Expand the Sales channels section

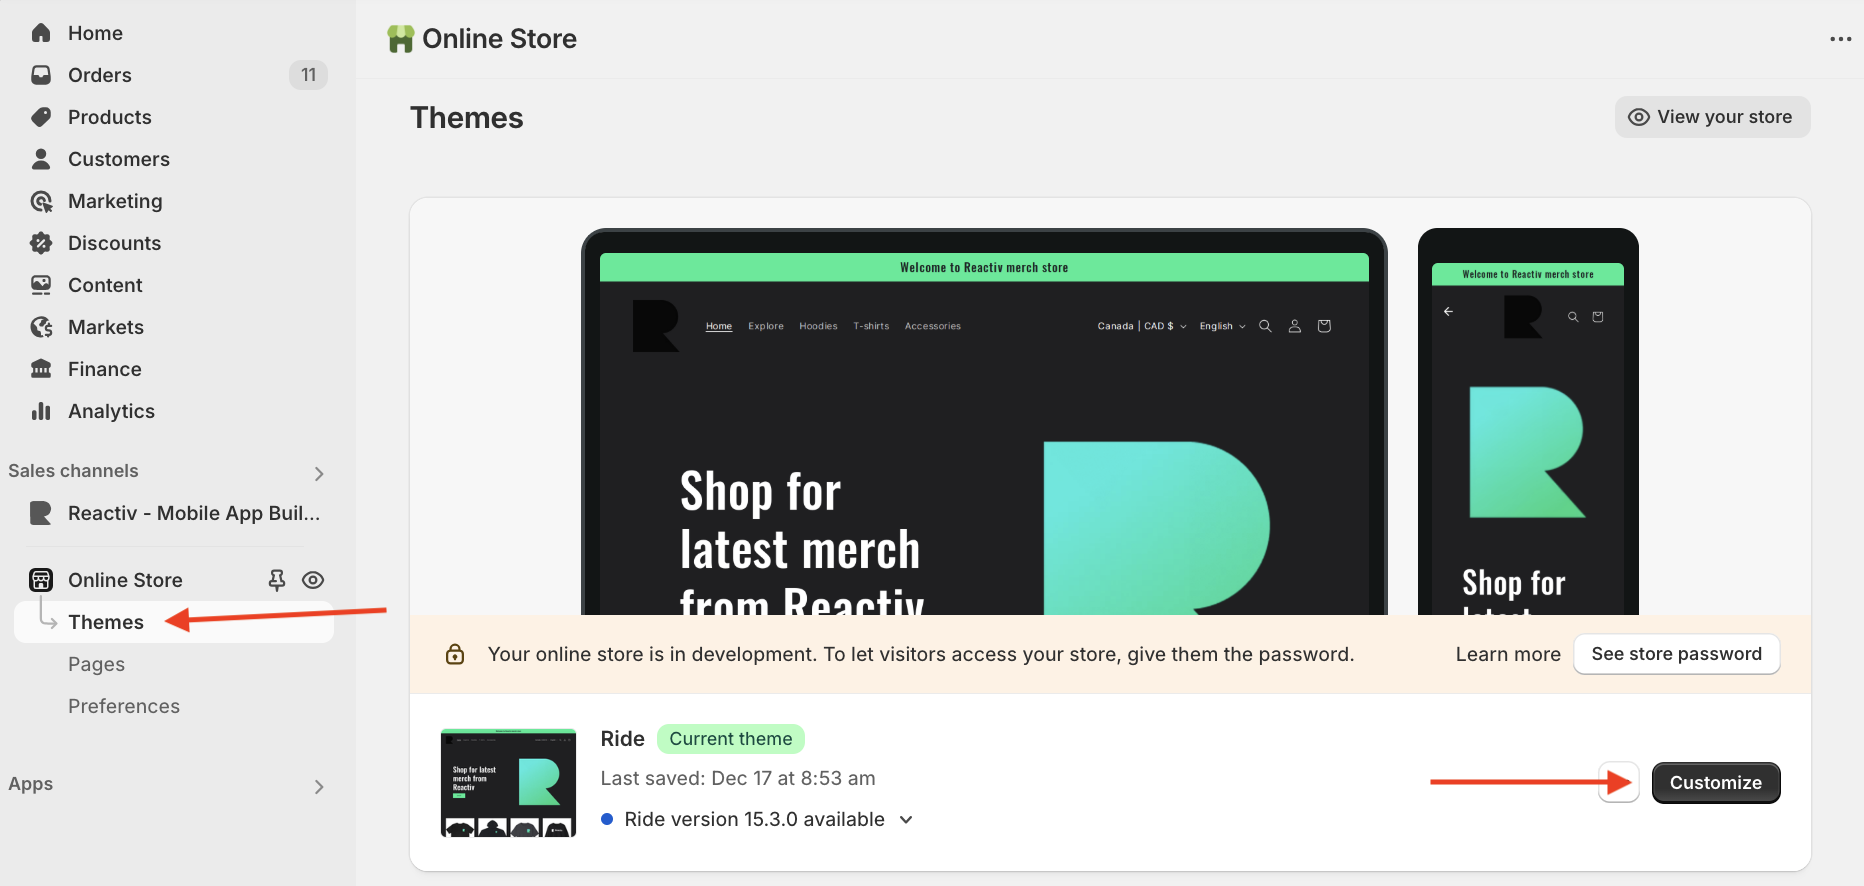(319, 473)
